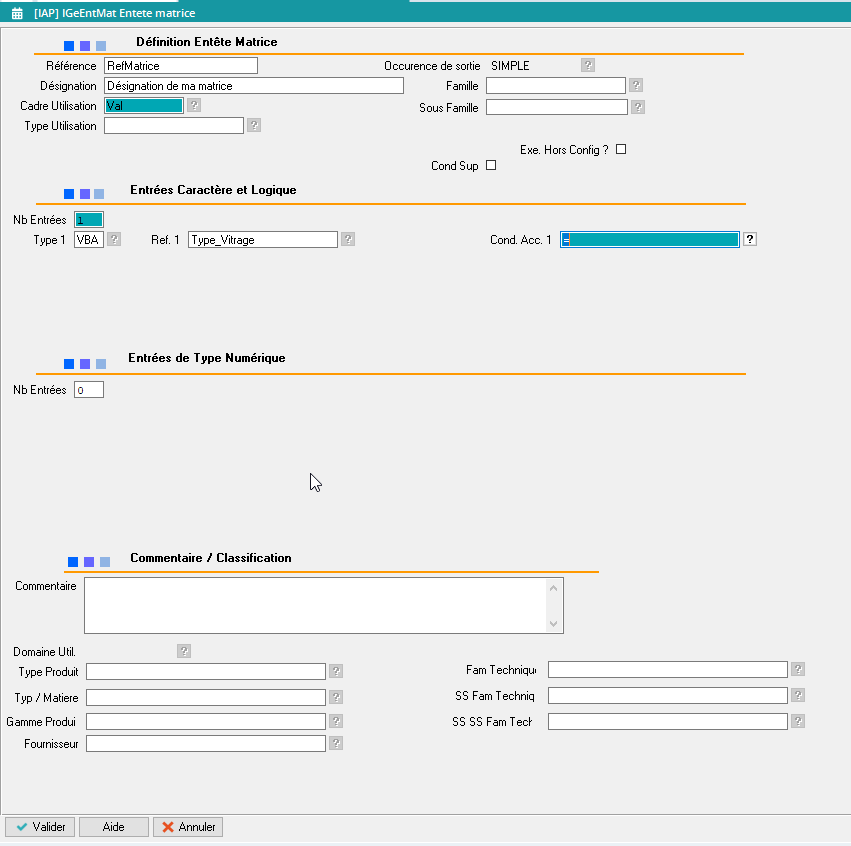This screenshot has height=846, width=851.
Task: Click the help icon next to Cadre Utilisation
Action: 194,105
